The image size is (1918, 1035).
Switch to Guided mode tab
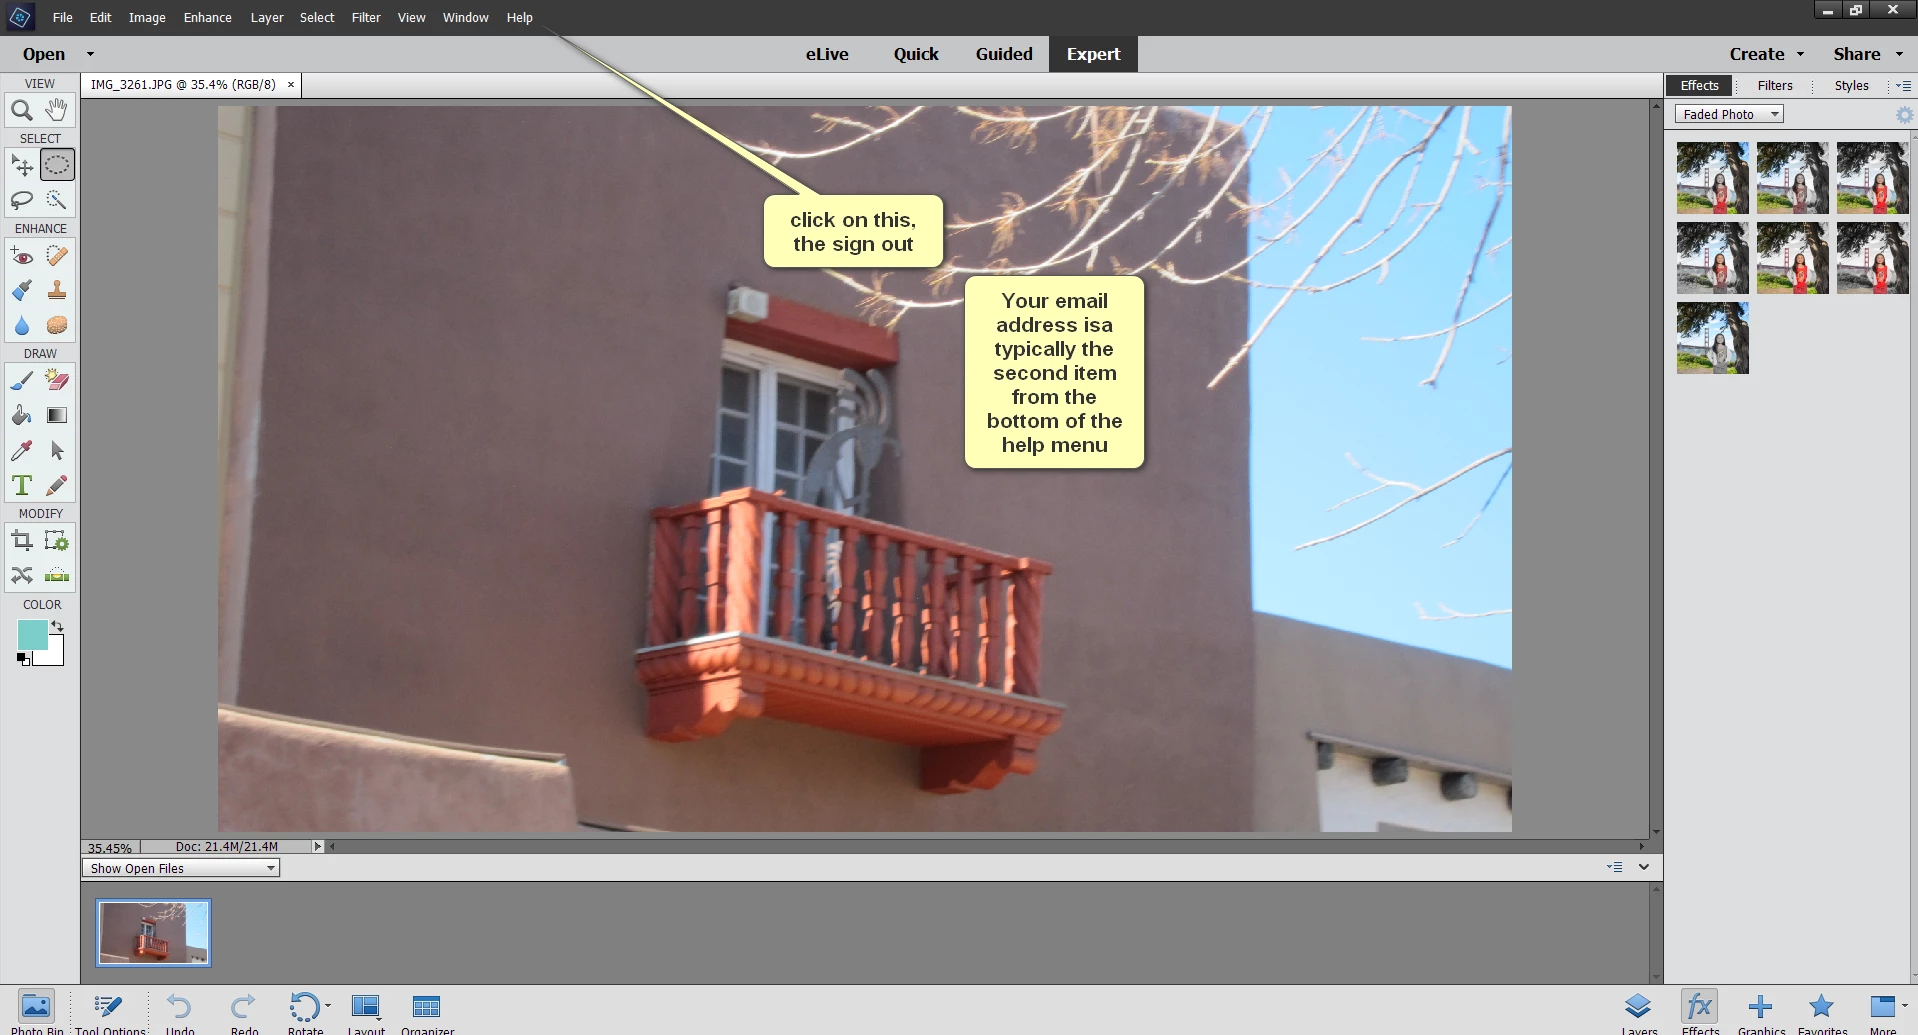[x=1004, y=54]
